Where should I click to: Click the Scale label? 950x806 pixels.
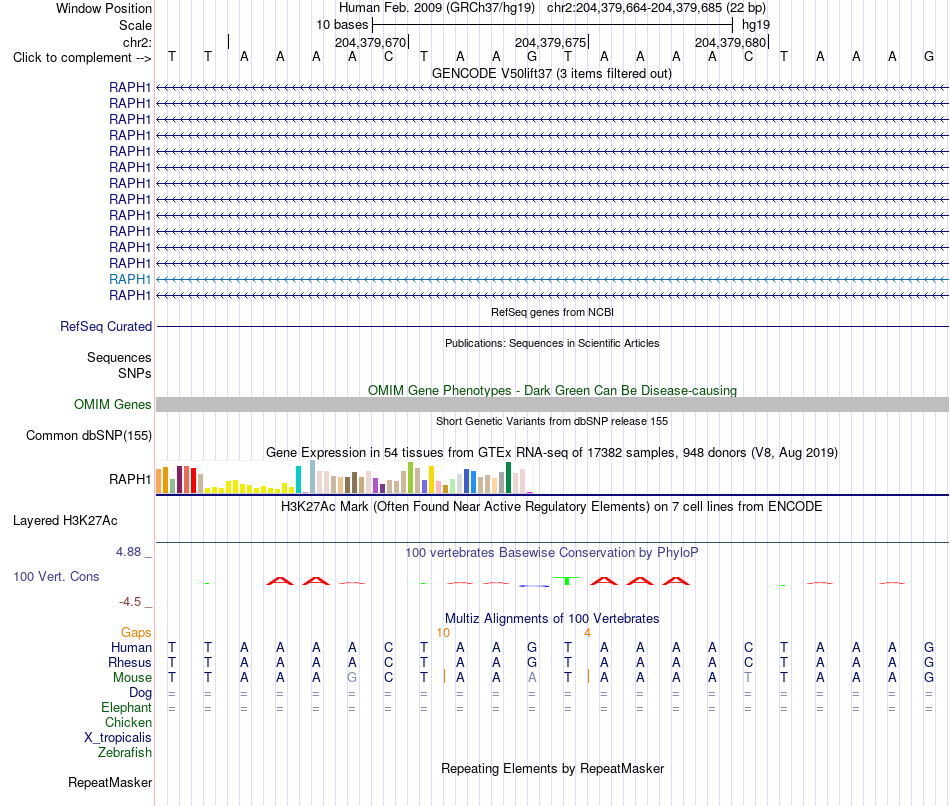pos(135,25)
